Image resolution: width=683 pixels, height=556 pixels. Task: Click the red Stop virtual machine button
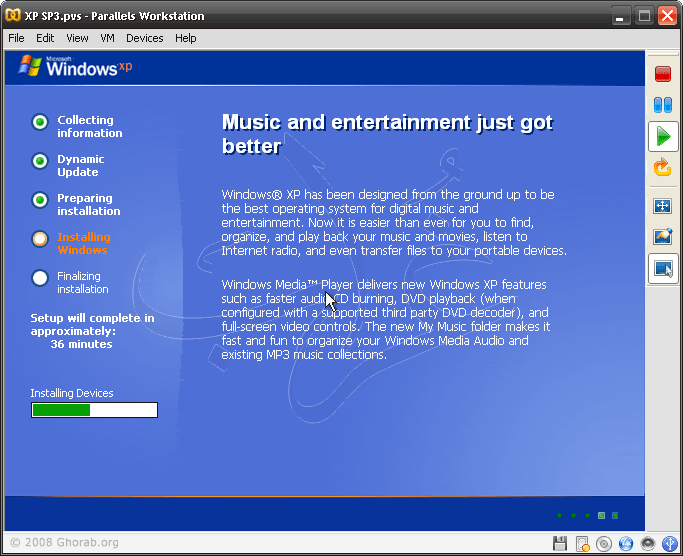tap(663, 74)
